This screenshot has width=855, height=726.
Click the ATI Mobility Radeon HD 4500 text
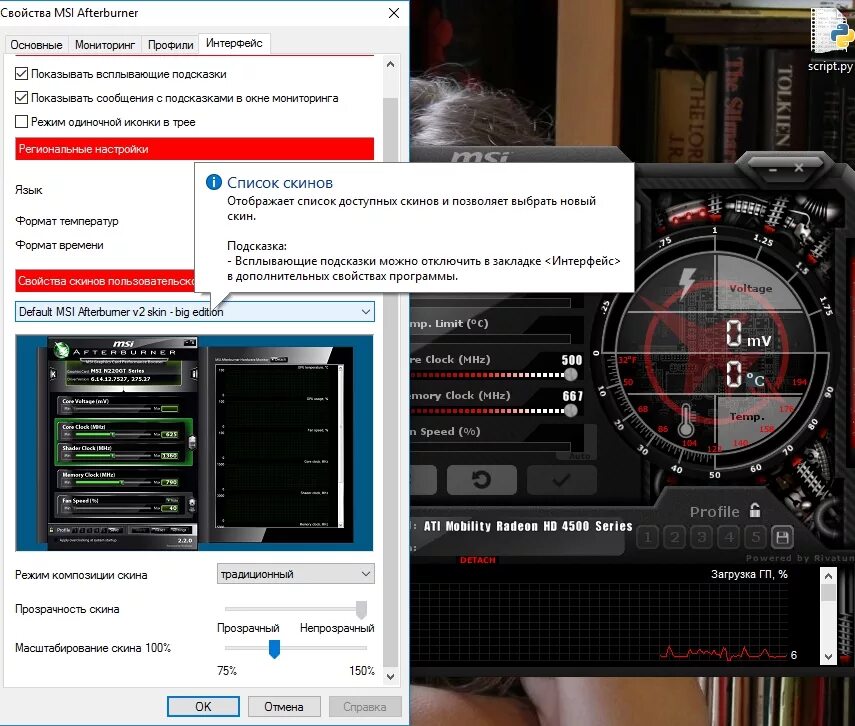[528, 526]
